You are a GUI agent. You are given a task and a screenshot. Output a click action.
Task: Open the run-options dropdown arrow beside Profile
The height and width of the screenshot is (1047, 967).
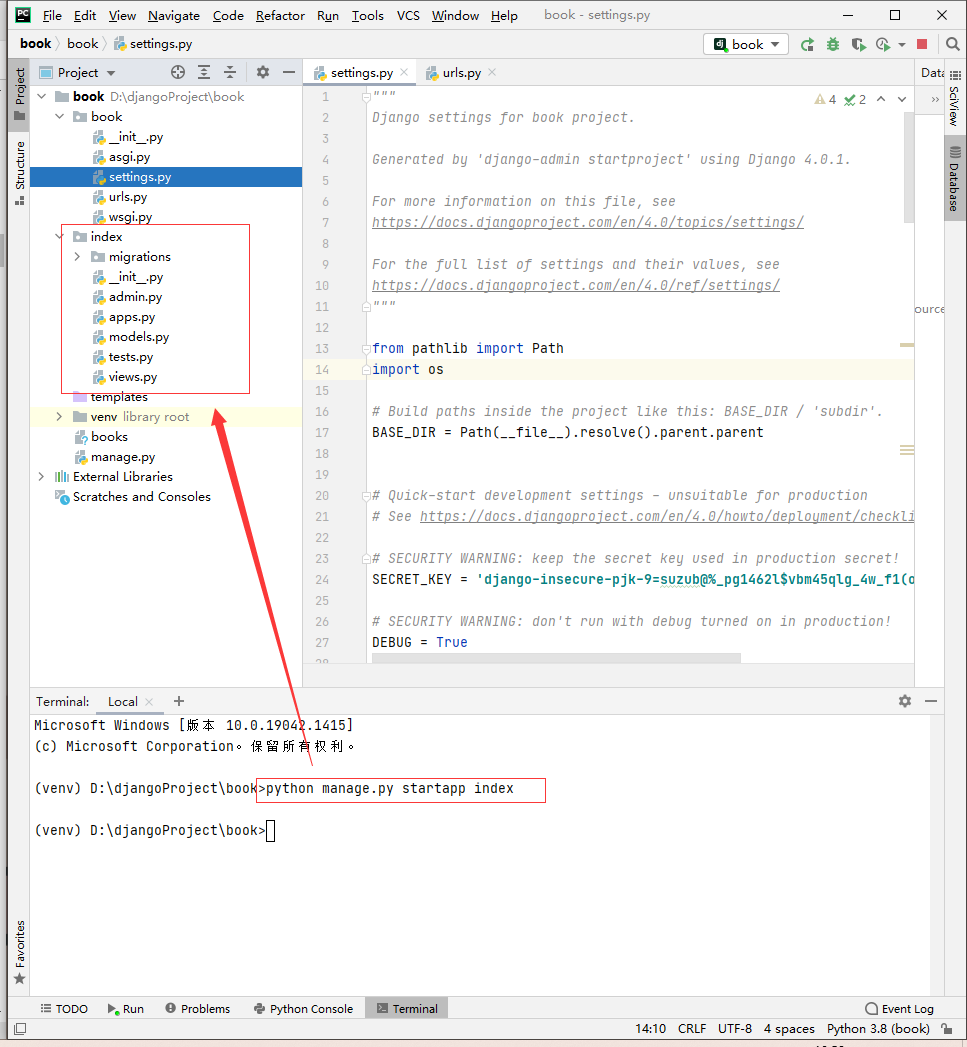click(x=902, y=45)
